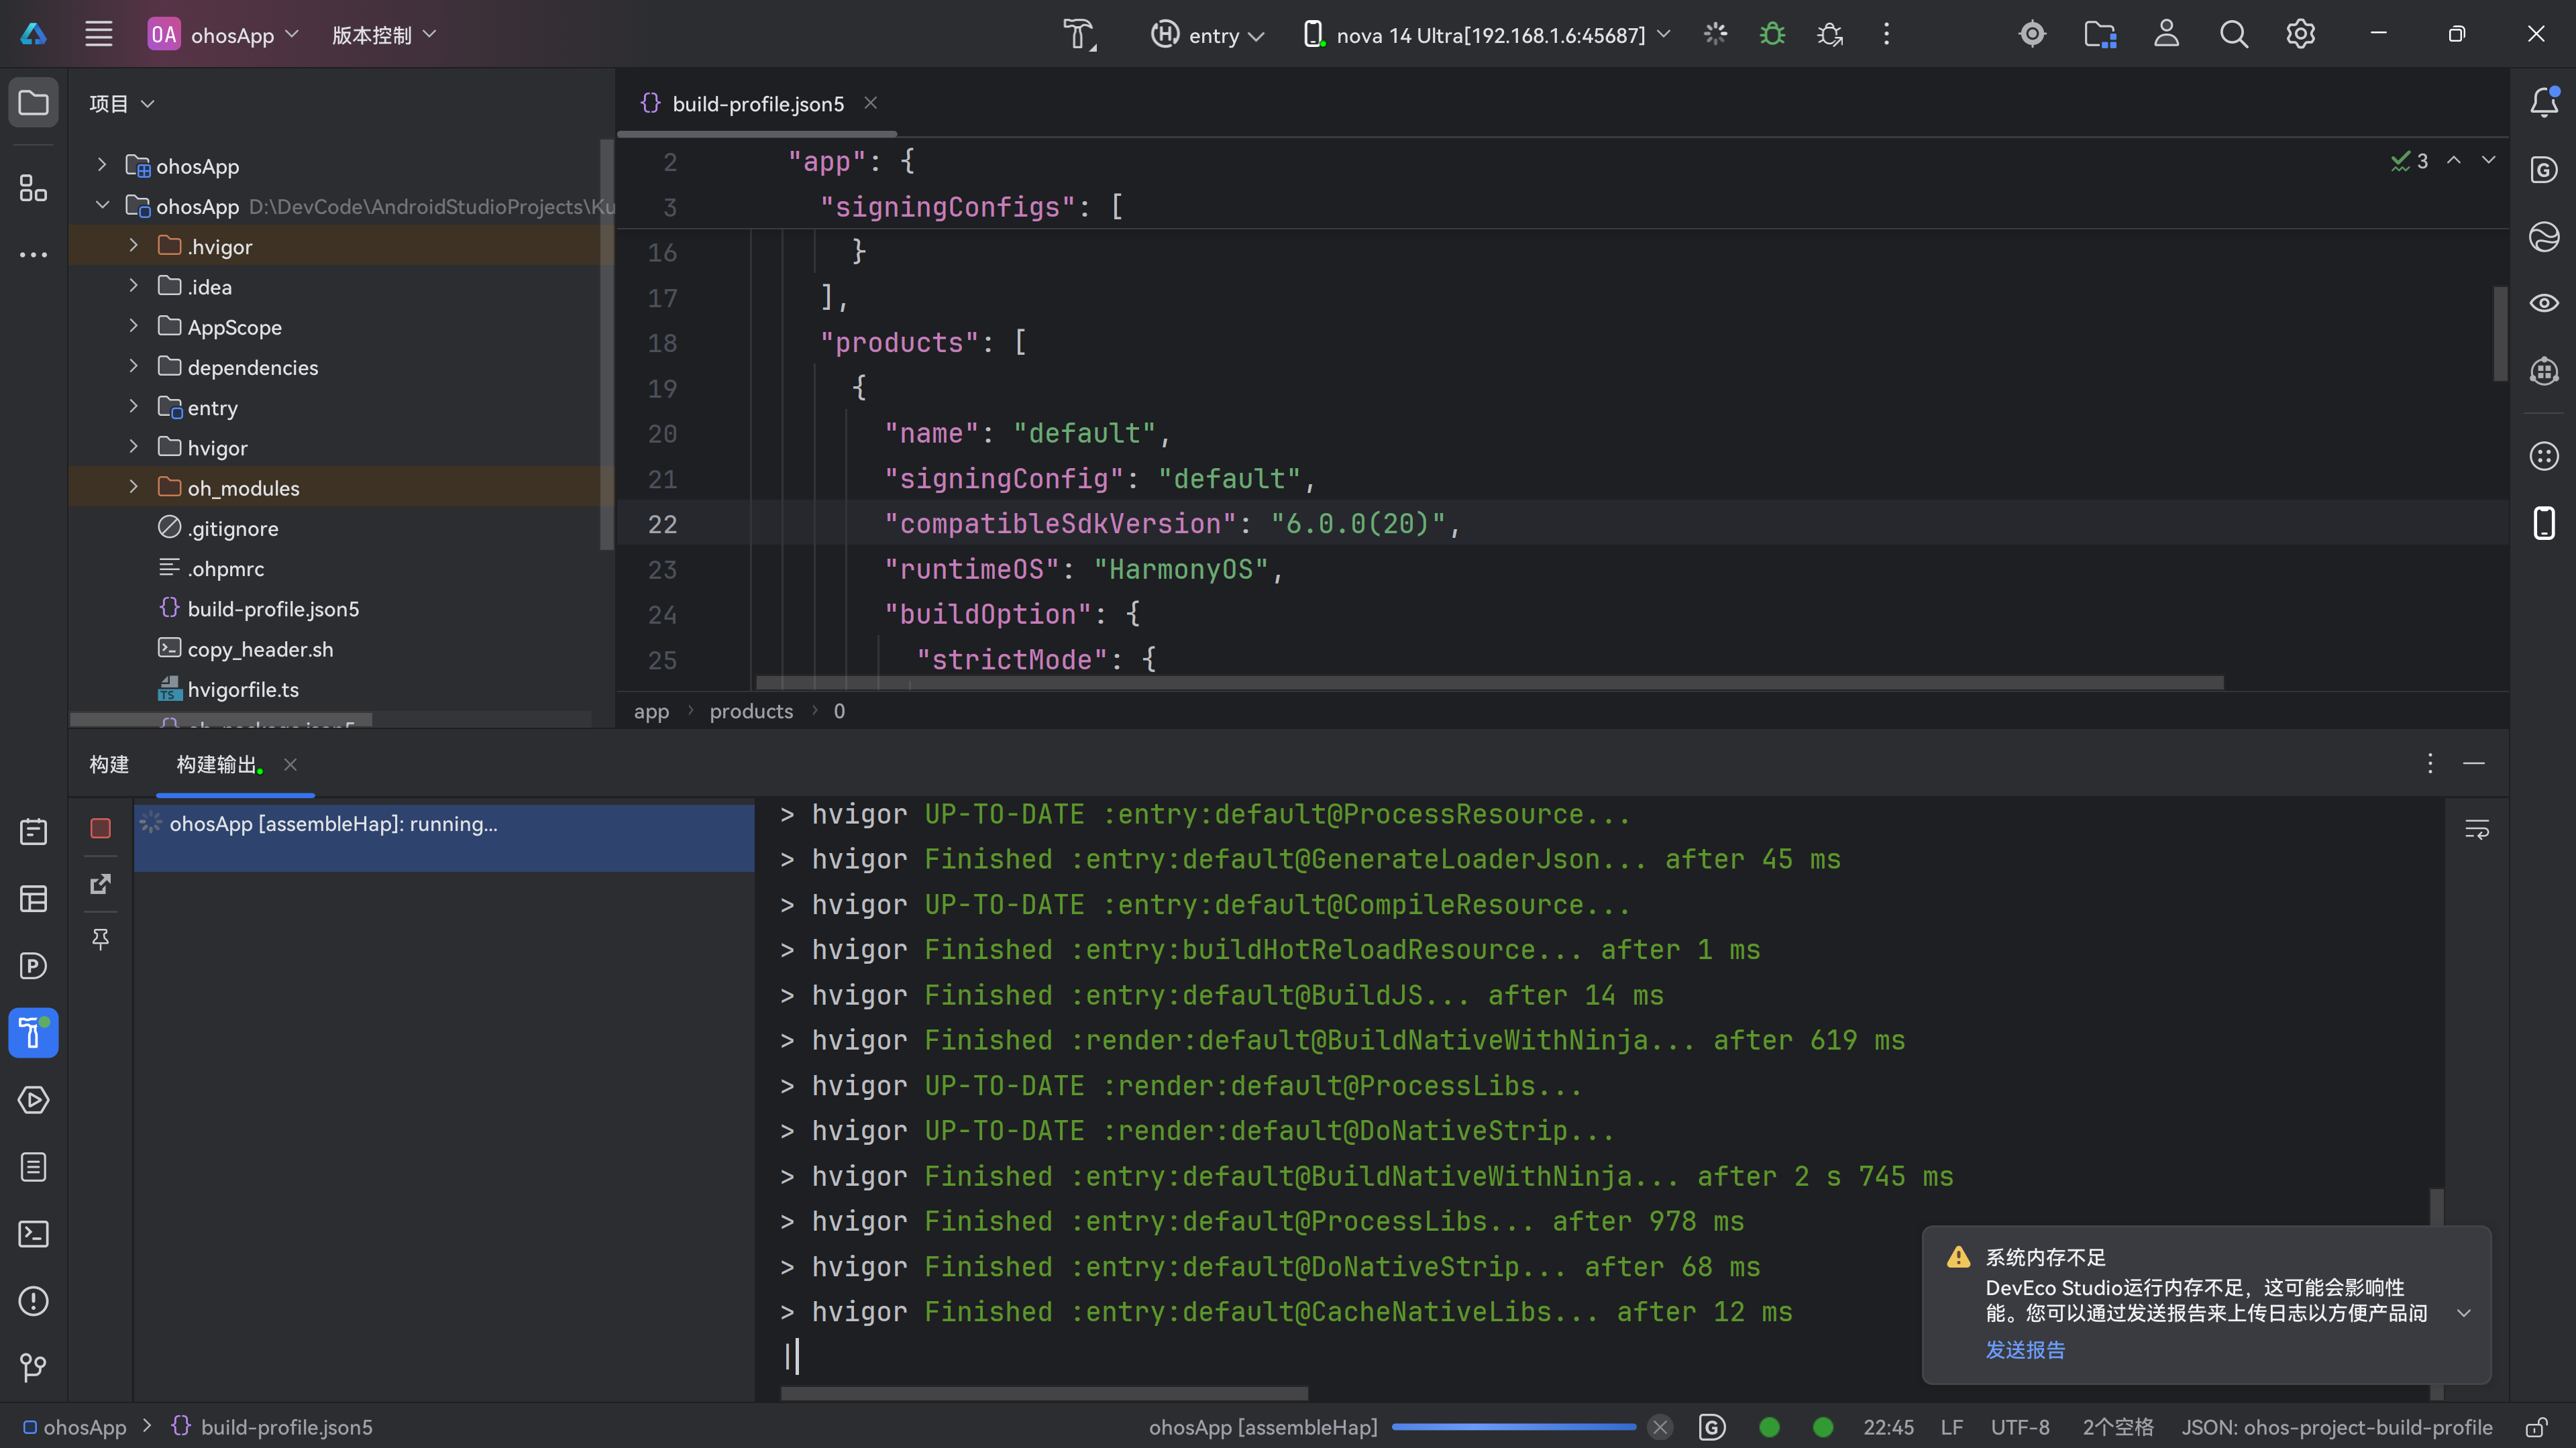2576x1448 pixels.
Task: Open the Device Manager phone icon
Action: click(2543, 523)
